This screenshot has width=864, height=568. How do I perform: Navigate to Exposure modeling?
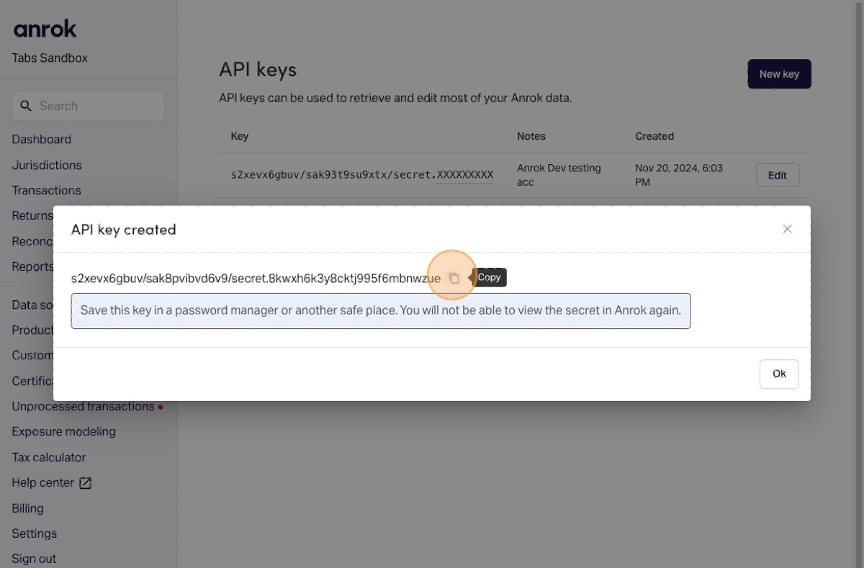64,432
